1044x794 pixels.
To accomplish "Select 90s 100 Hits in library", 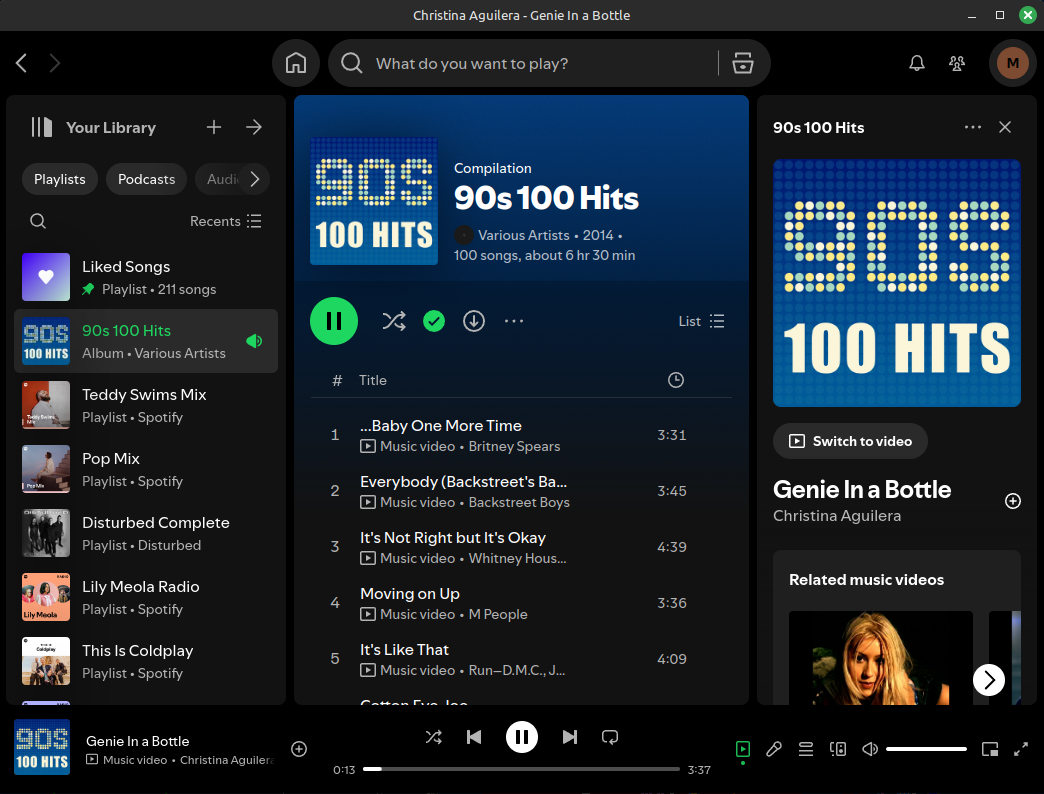I will coord(146,341).
